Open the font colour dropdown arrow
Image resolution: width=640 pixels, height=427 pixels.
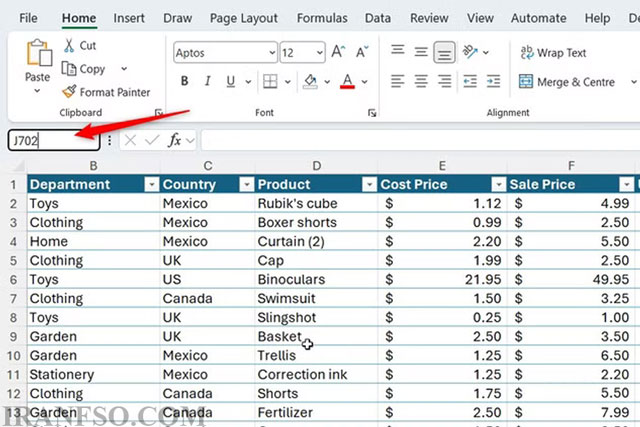[x=364, y=82]
